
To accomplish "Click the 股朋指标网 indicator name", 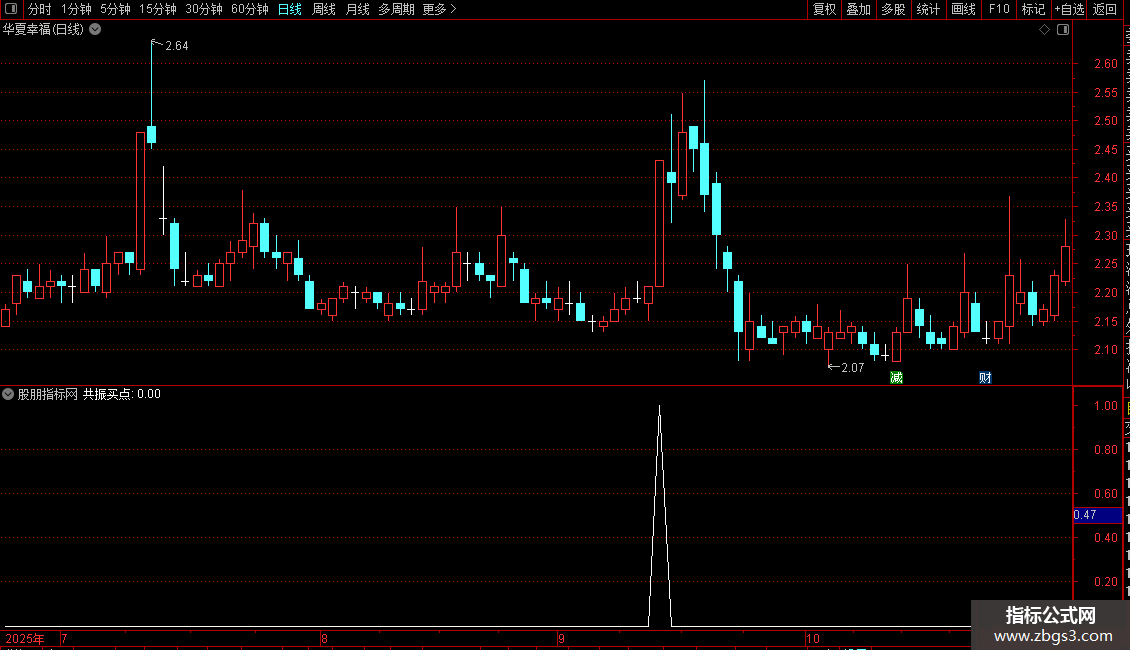I will tap(48, 394).
